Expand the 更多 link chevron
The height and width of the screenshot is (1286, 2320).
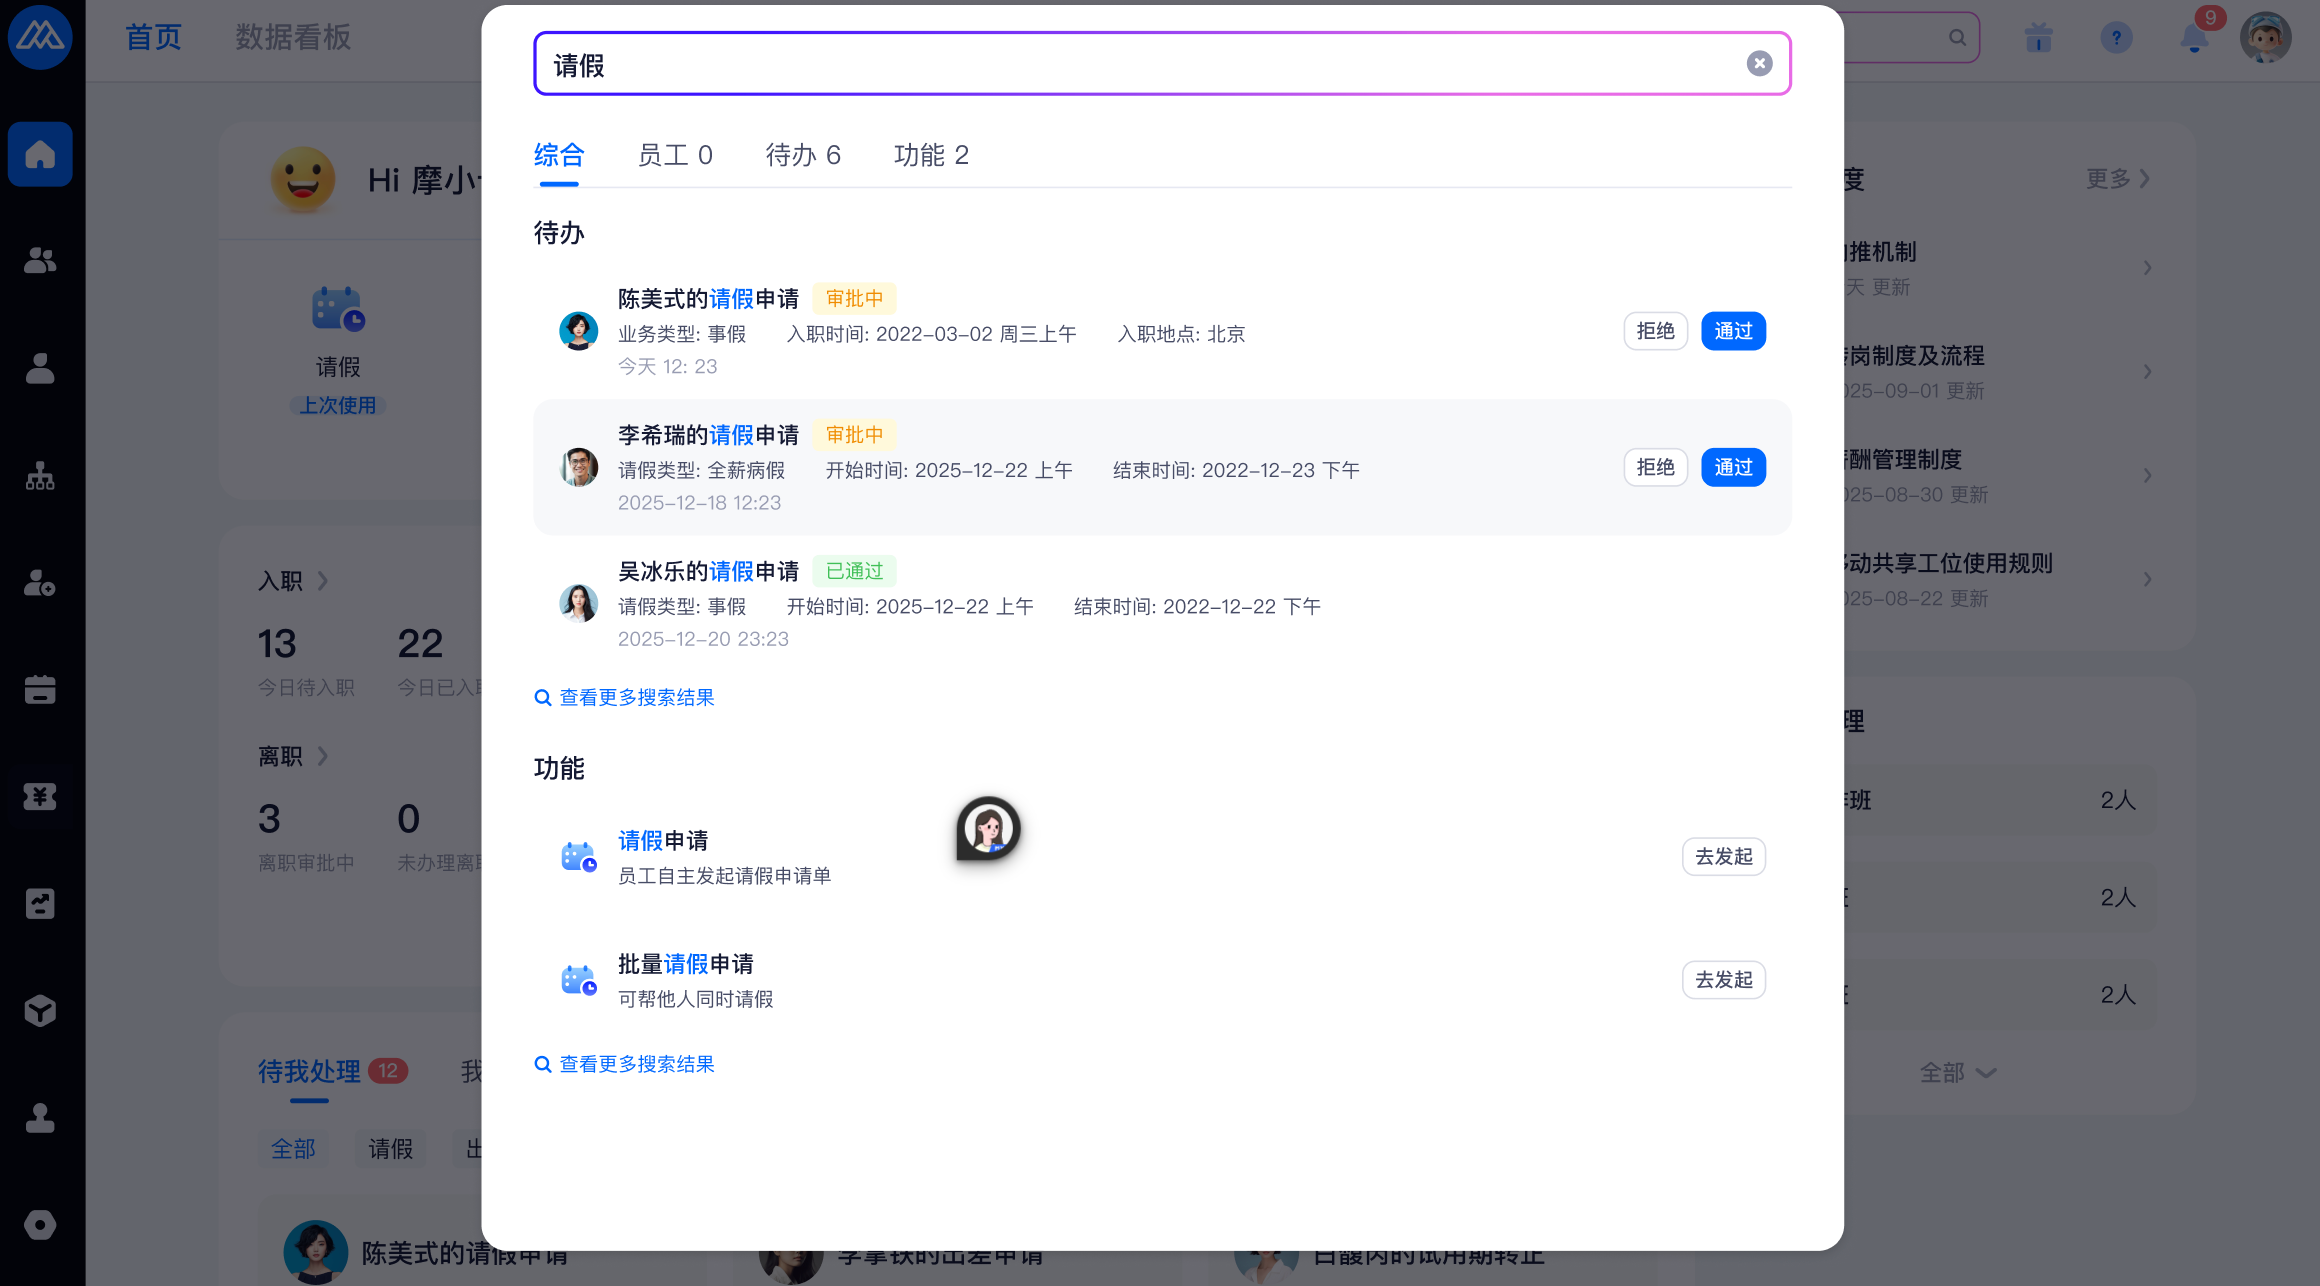(2143, 179)
